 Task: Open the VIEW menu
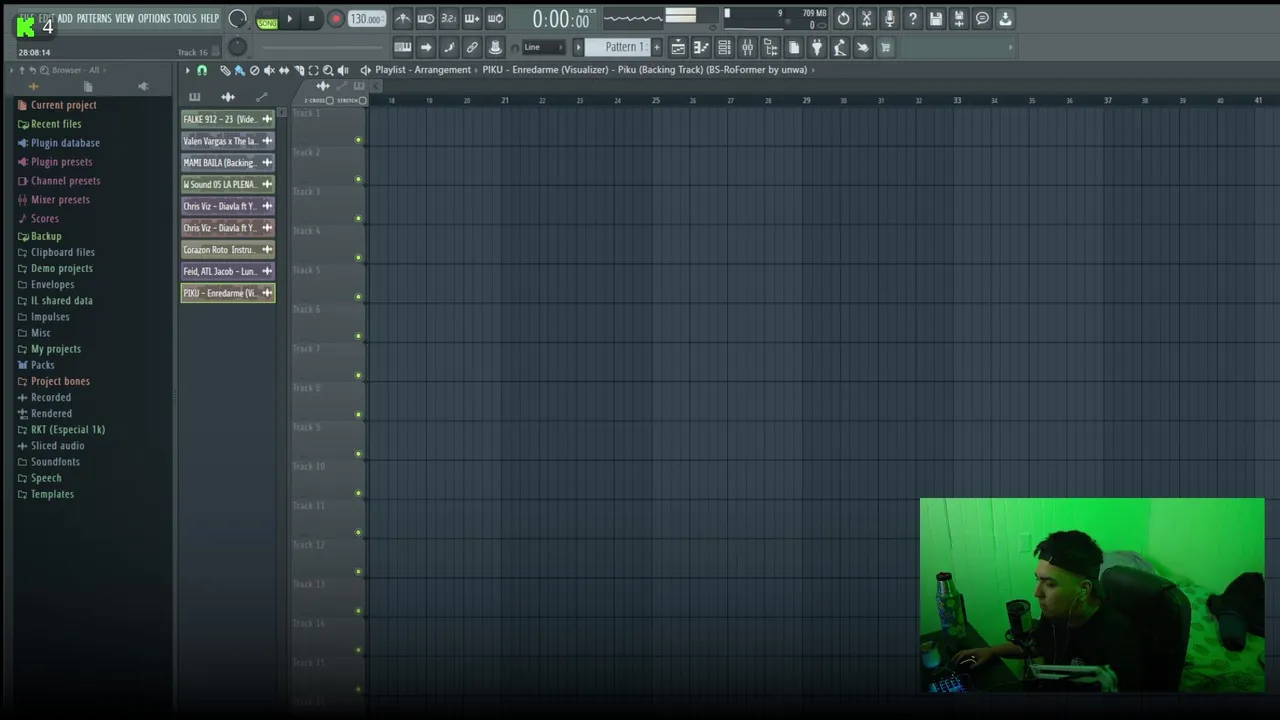(124, 19)
